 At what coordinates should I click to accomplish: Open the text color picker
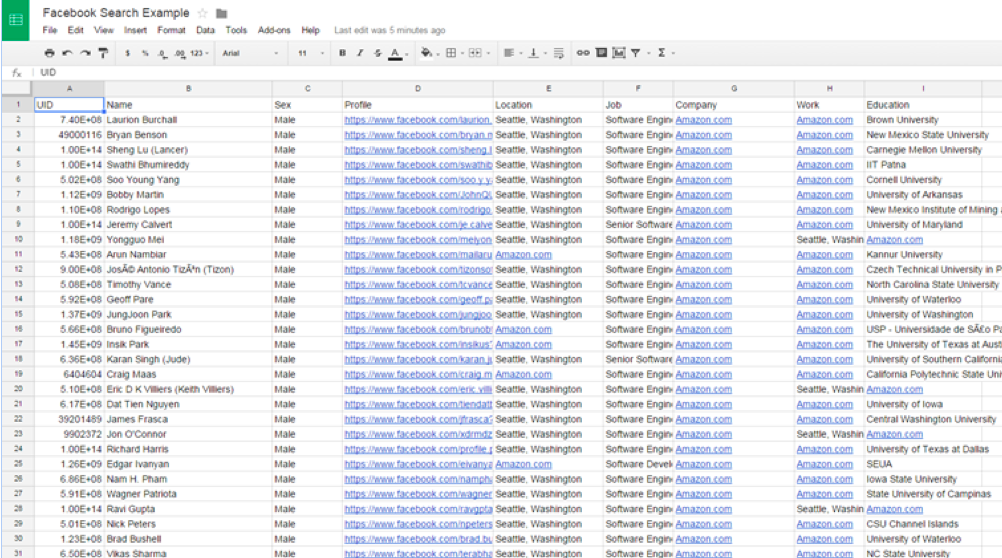pyautogui.click(x=397, y=54)
